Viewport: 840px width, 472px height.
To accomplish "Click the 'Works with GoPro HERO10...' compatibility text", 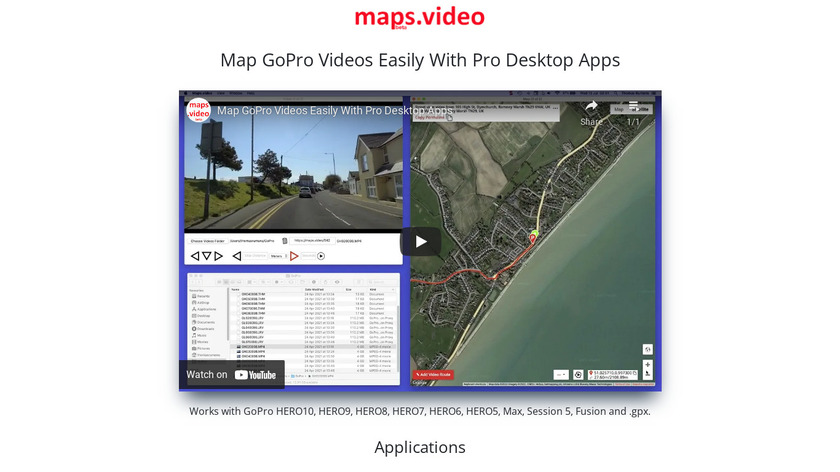I will 419,411.
